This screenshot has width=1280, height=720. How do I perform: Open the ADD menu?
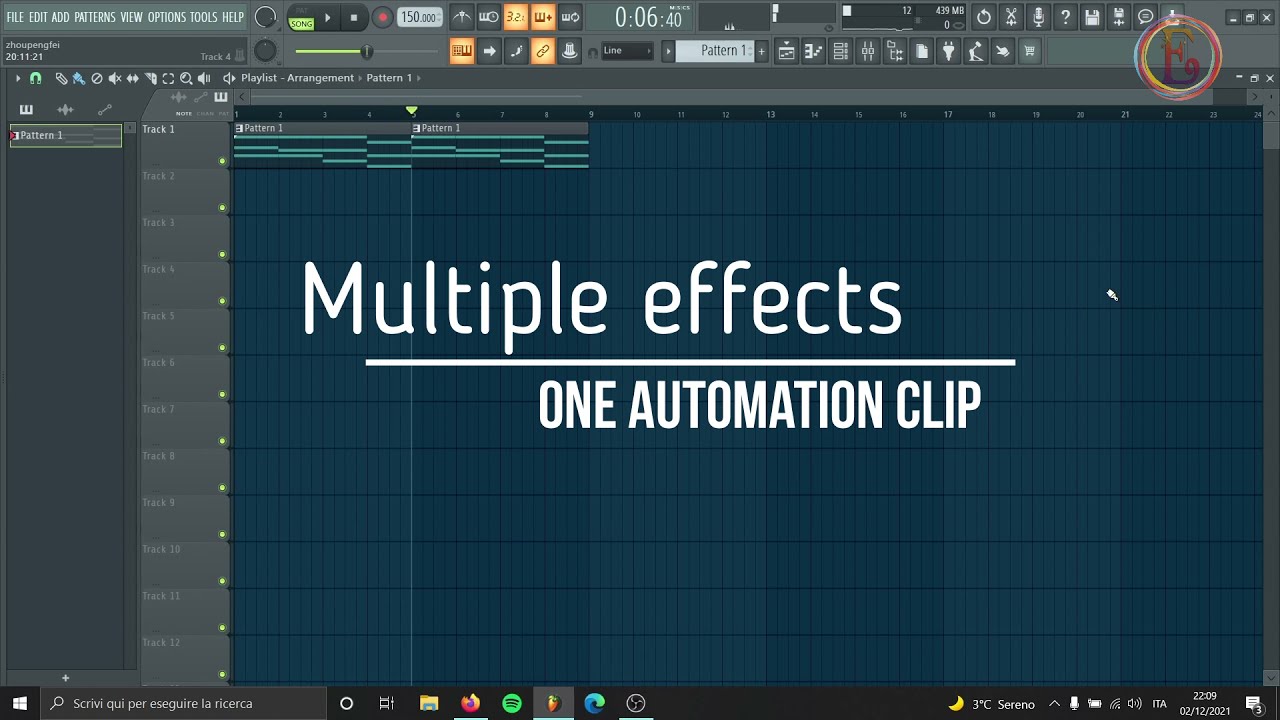tap(61, 17)
